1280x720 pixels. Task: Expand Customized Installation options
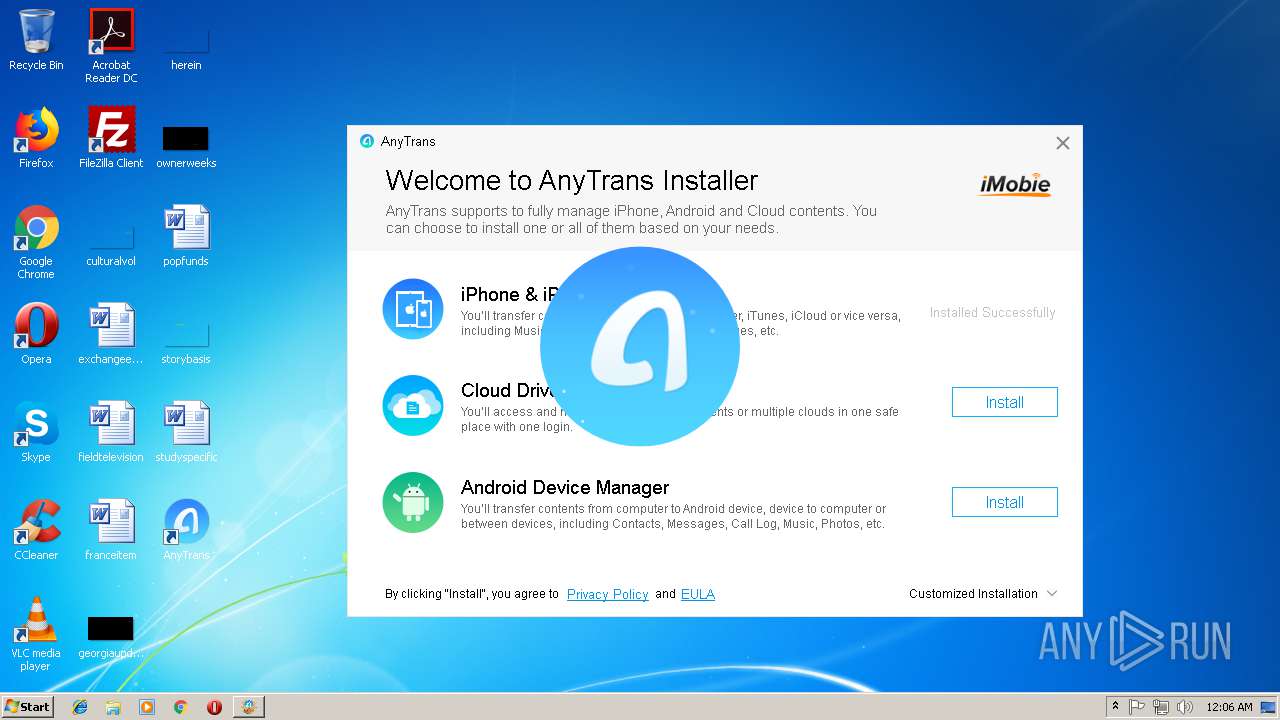coord(983,593)
